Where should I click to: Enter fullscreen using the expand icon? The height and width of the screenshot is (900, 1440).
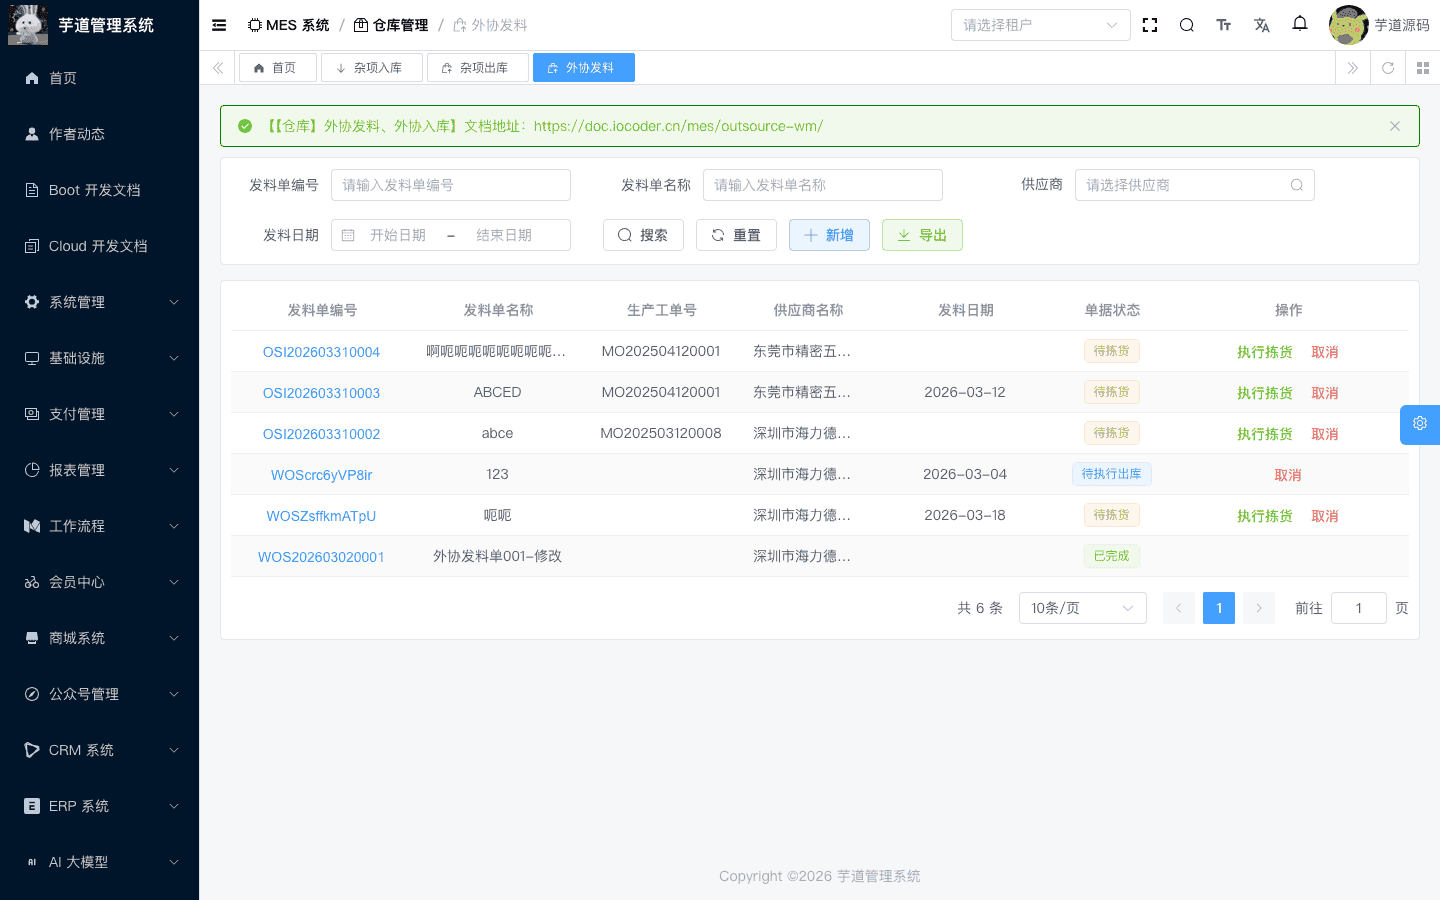pos(1149,24)
